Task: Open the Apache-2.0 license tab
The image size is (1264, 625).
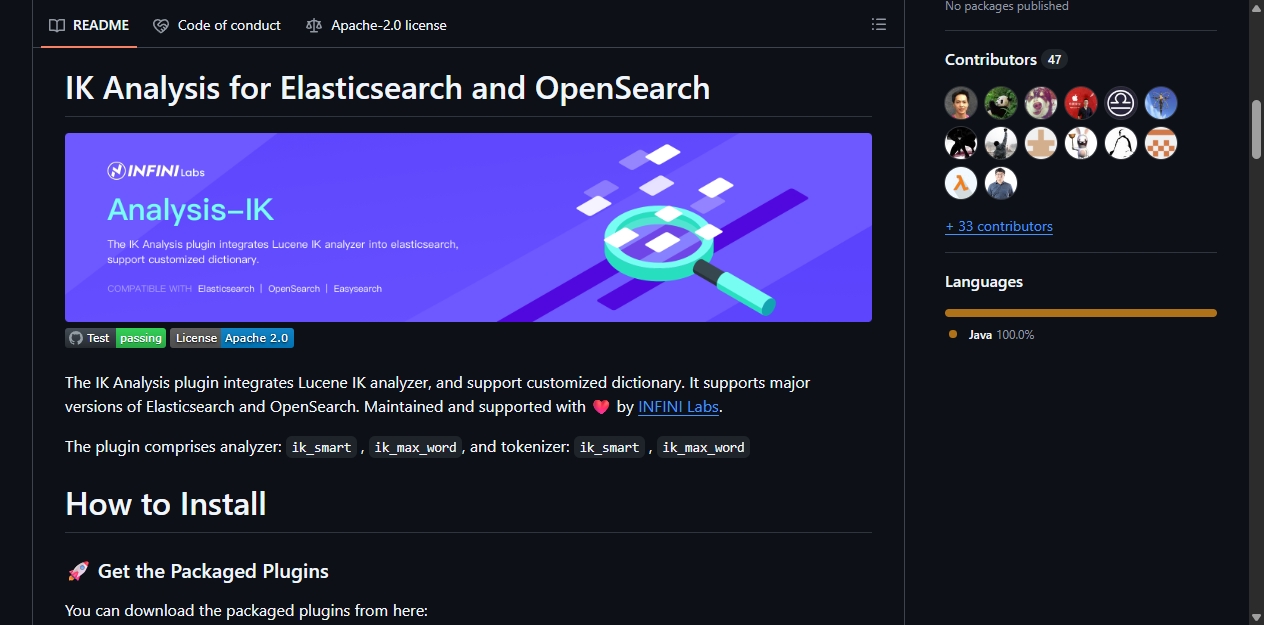Action: click(377, 25)
